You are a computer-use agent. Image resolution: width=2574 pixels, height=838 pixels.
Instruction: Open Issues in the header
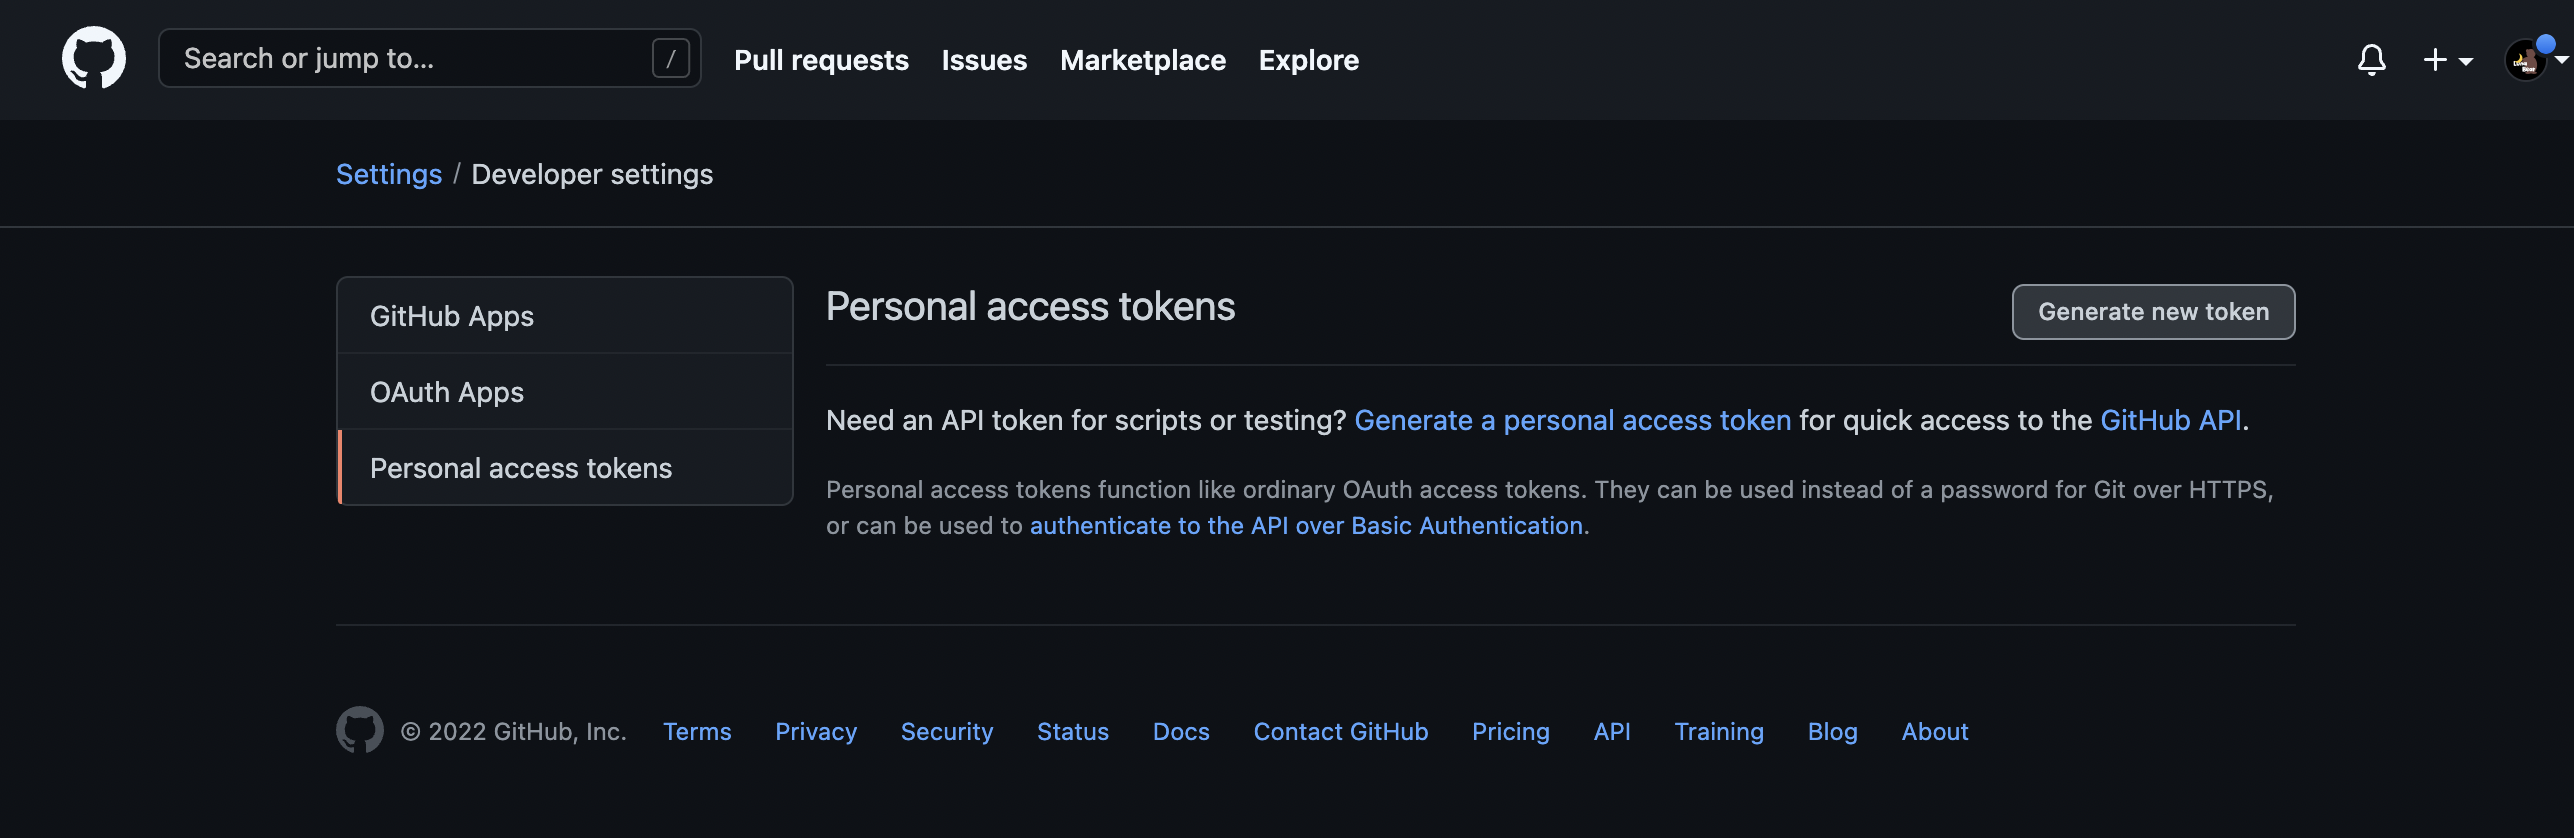984,60
